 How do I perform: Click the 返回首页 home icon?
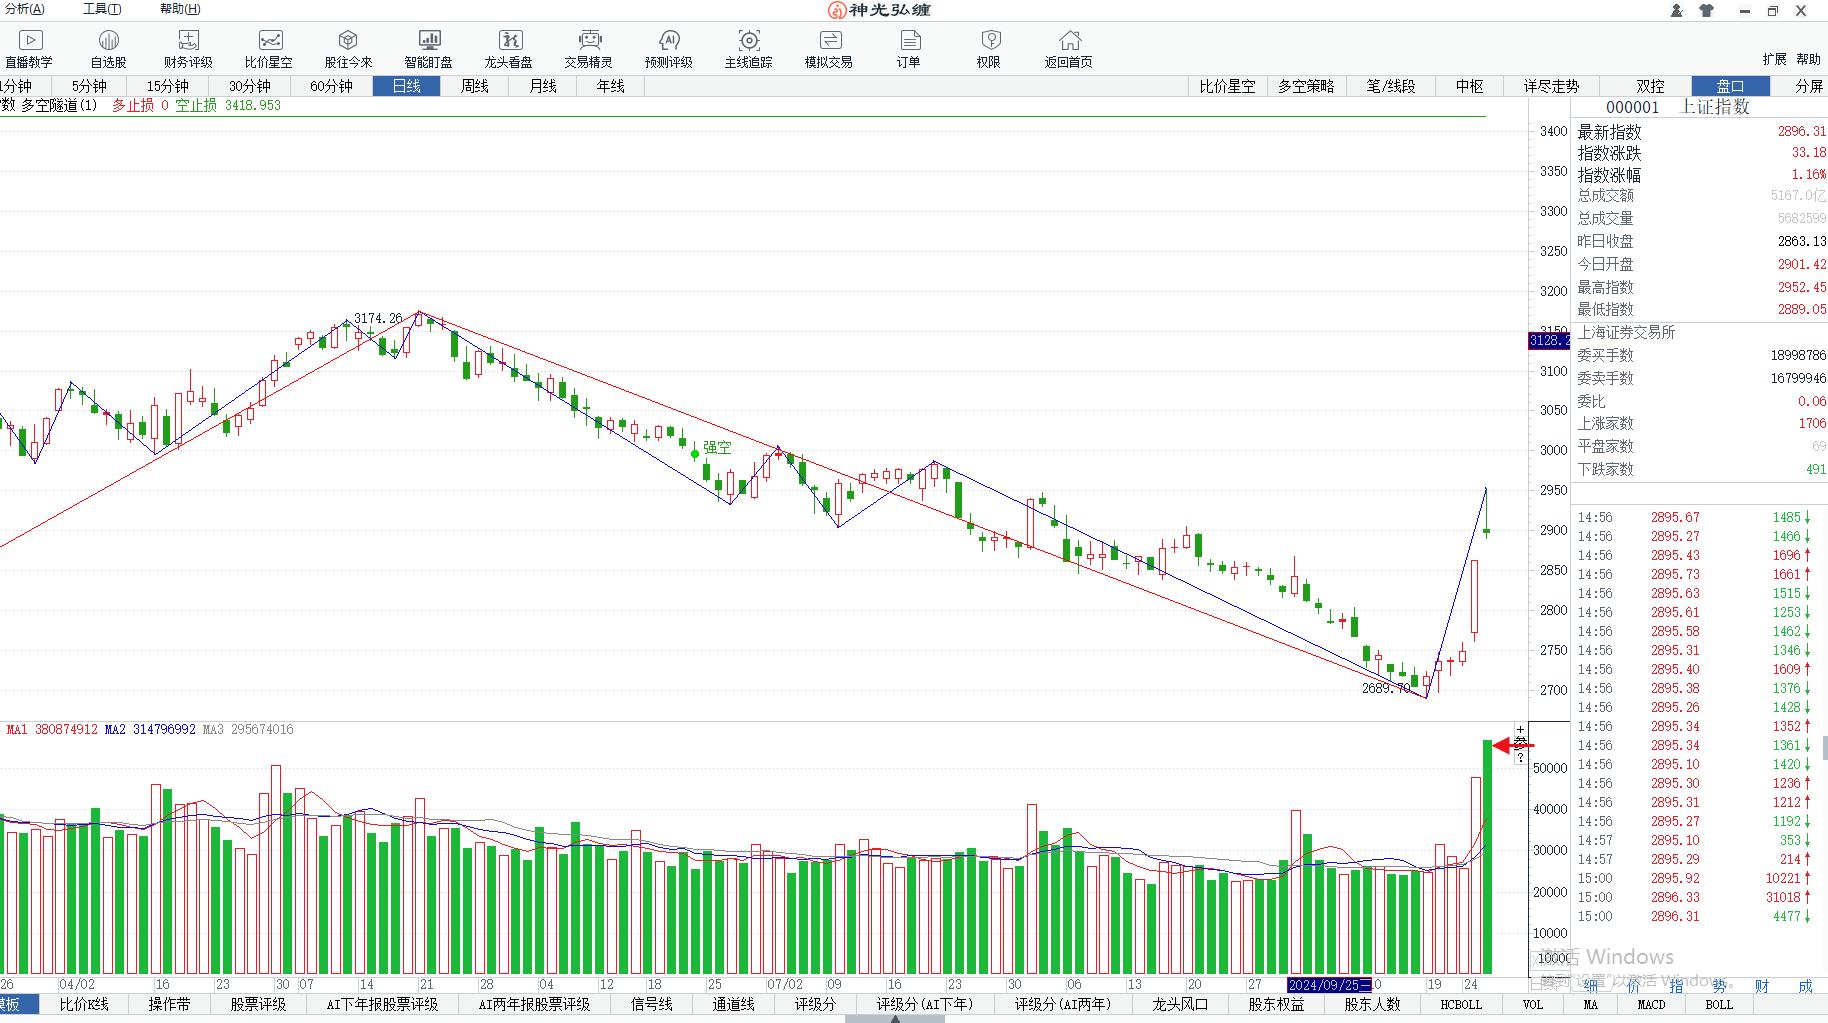[x=1069, y=49]
